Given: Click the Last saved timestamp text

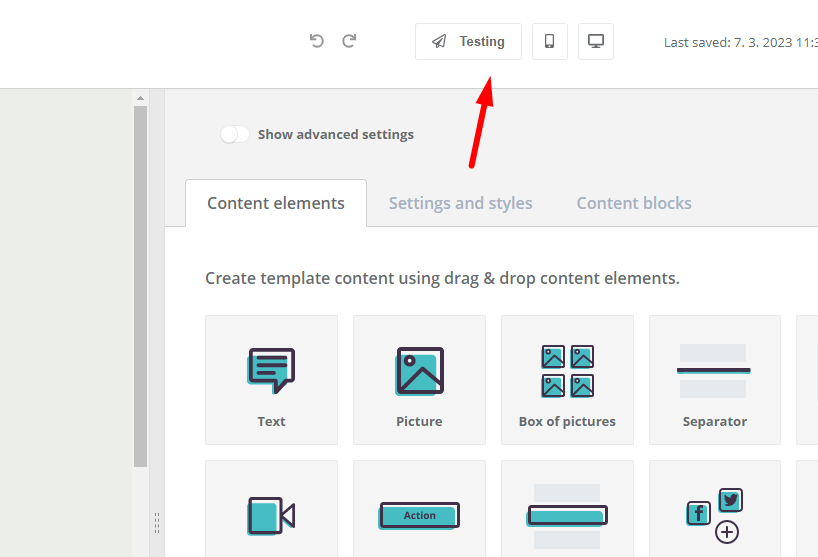Looking at the screenshot, I should coord(741,42).
